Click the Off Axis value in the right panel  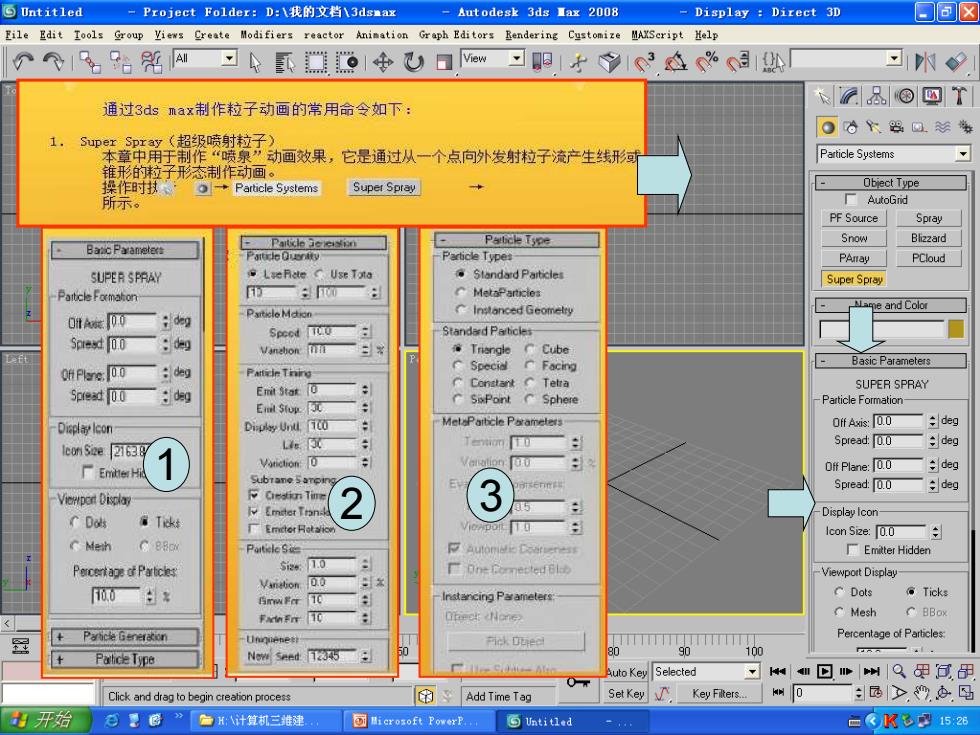pos(898,421)
